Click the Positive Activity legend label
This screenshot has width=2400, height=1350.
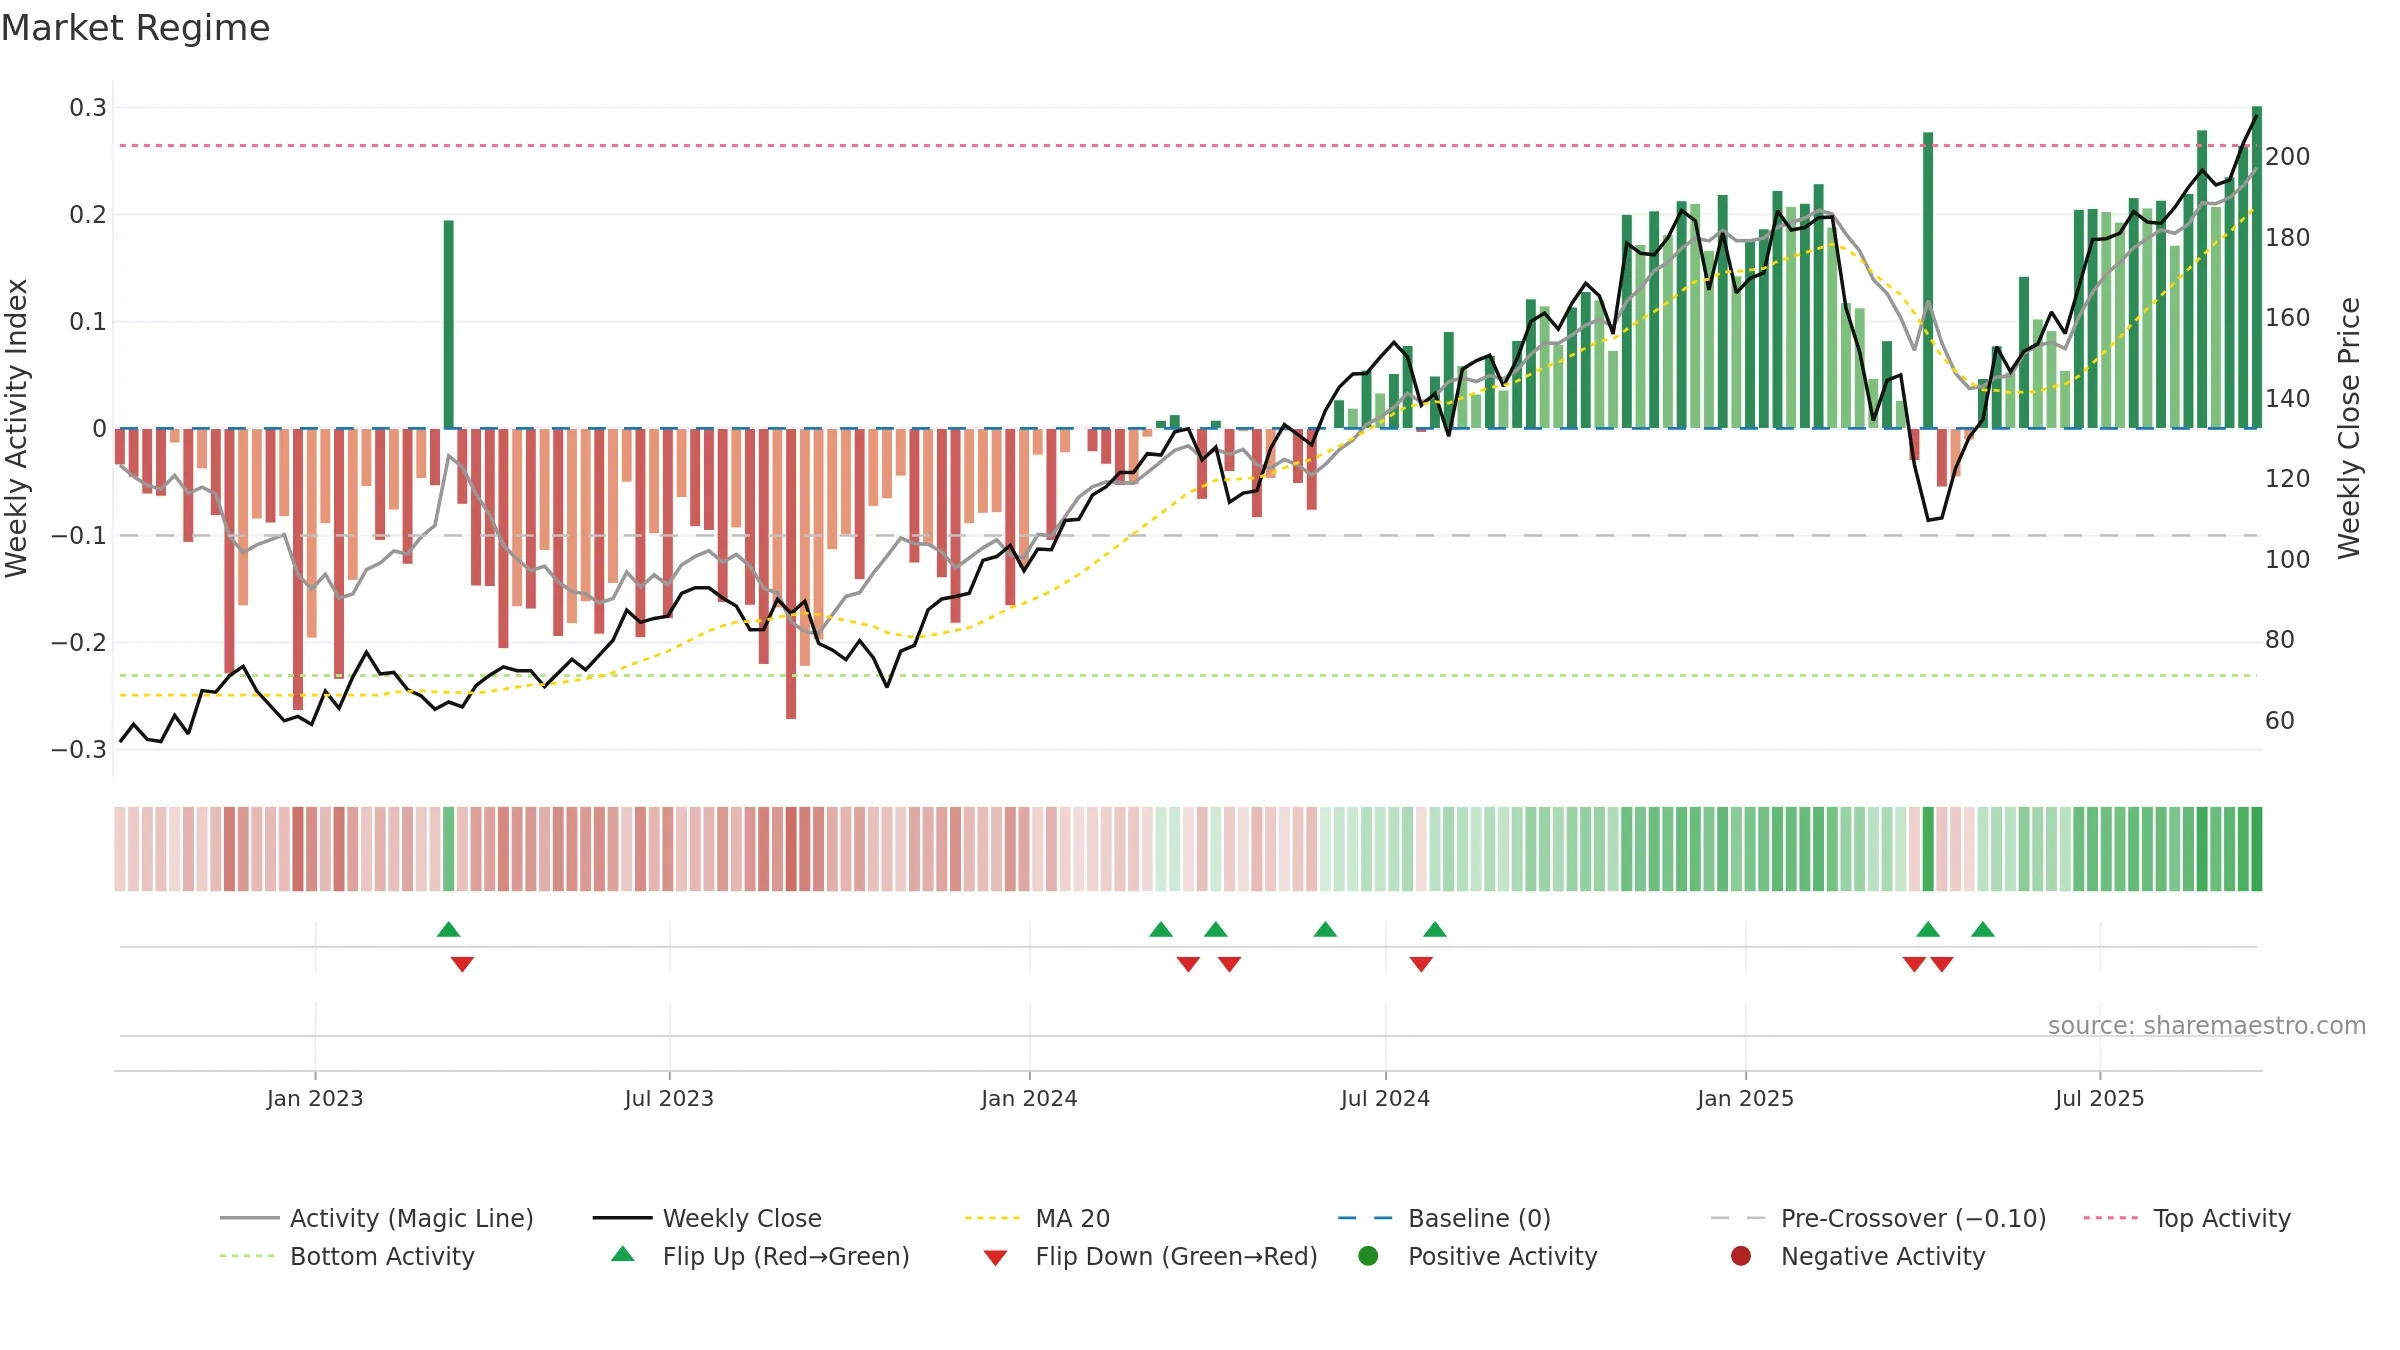coord(1502,1256)
